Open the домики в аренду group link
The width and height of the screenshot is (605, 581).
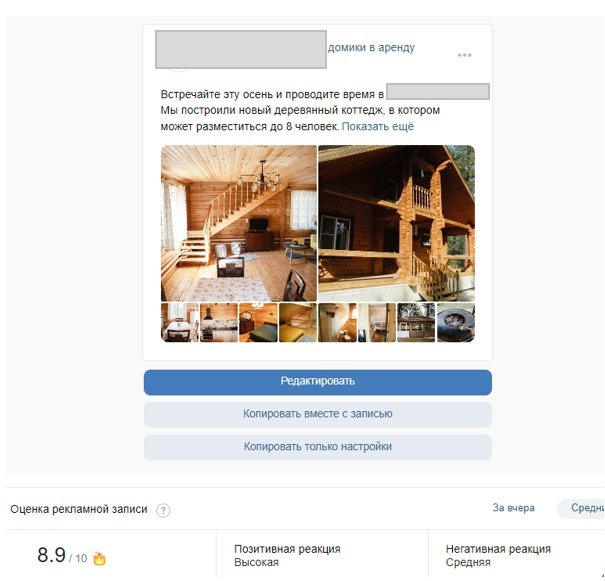tap(371, 47)
